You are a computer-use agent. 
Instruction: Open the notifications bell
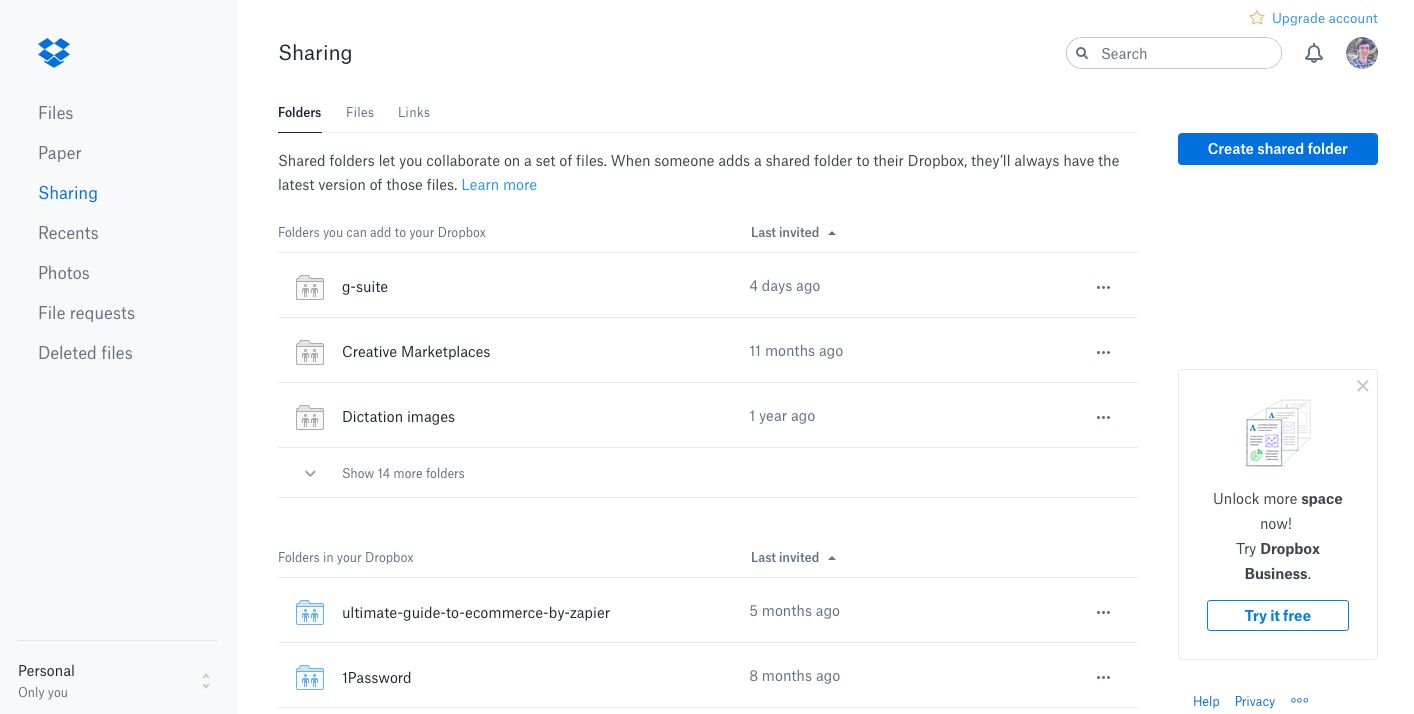tap(1314, 54)
